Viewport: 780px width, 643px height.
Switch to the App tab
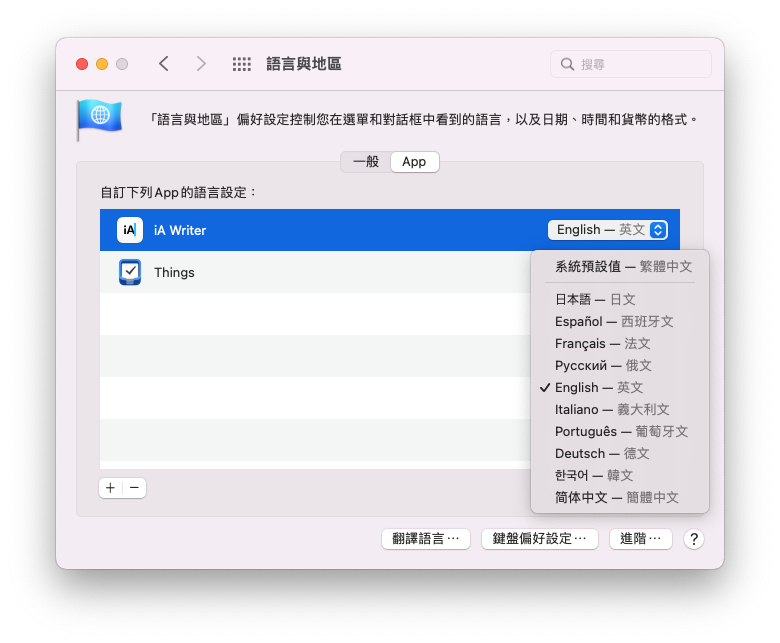[414, 162]
